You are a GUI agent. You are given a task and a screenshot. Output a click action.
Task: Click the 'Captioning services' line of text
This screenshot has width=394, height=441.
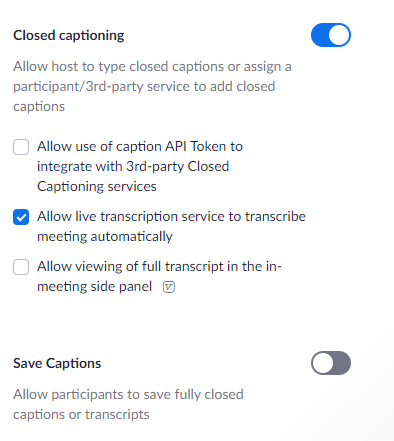97,186
